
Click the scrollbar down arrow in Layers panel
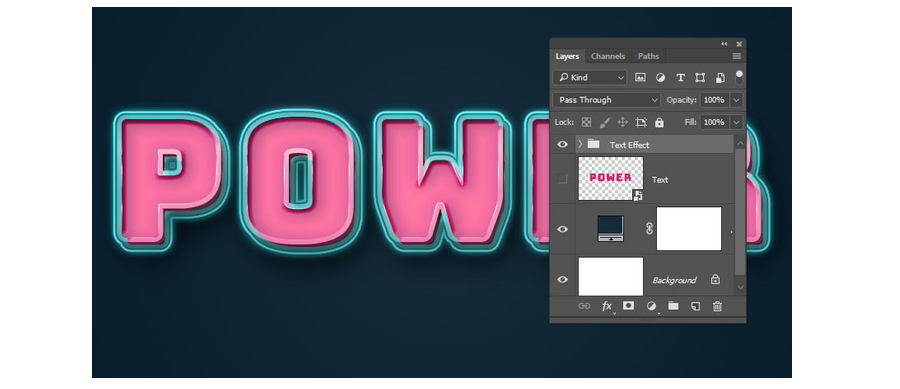coord(740,287)
